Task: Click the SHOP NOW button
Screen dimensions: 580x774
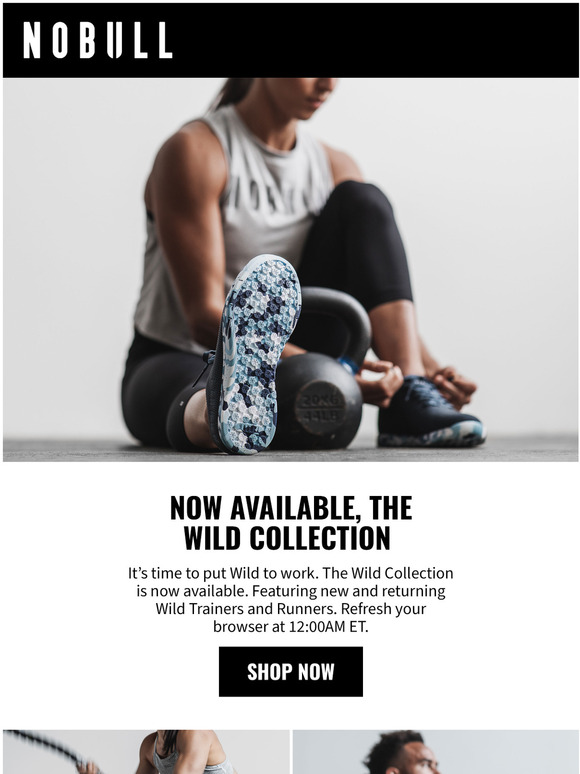Action: pos(291,671)
